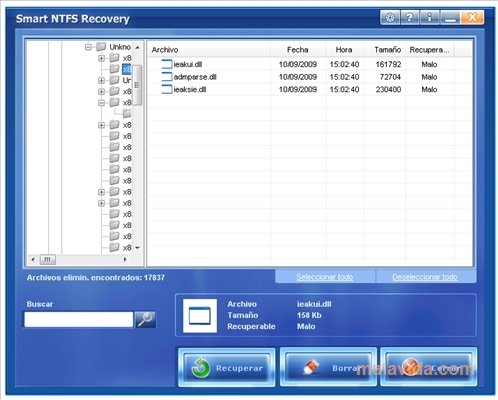
Task: Sort by the Fecha column header
Action: tap(298, 50)
